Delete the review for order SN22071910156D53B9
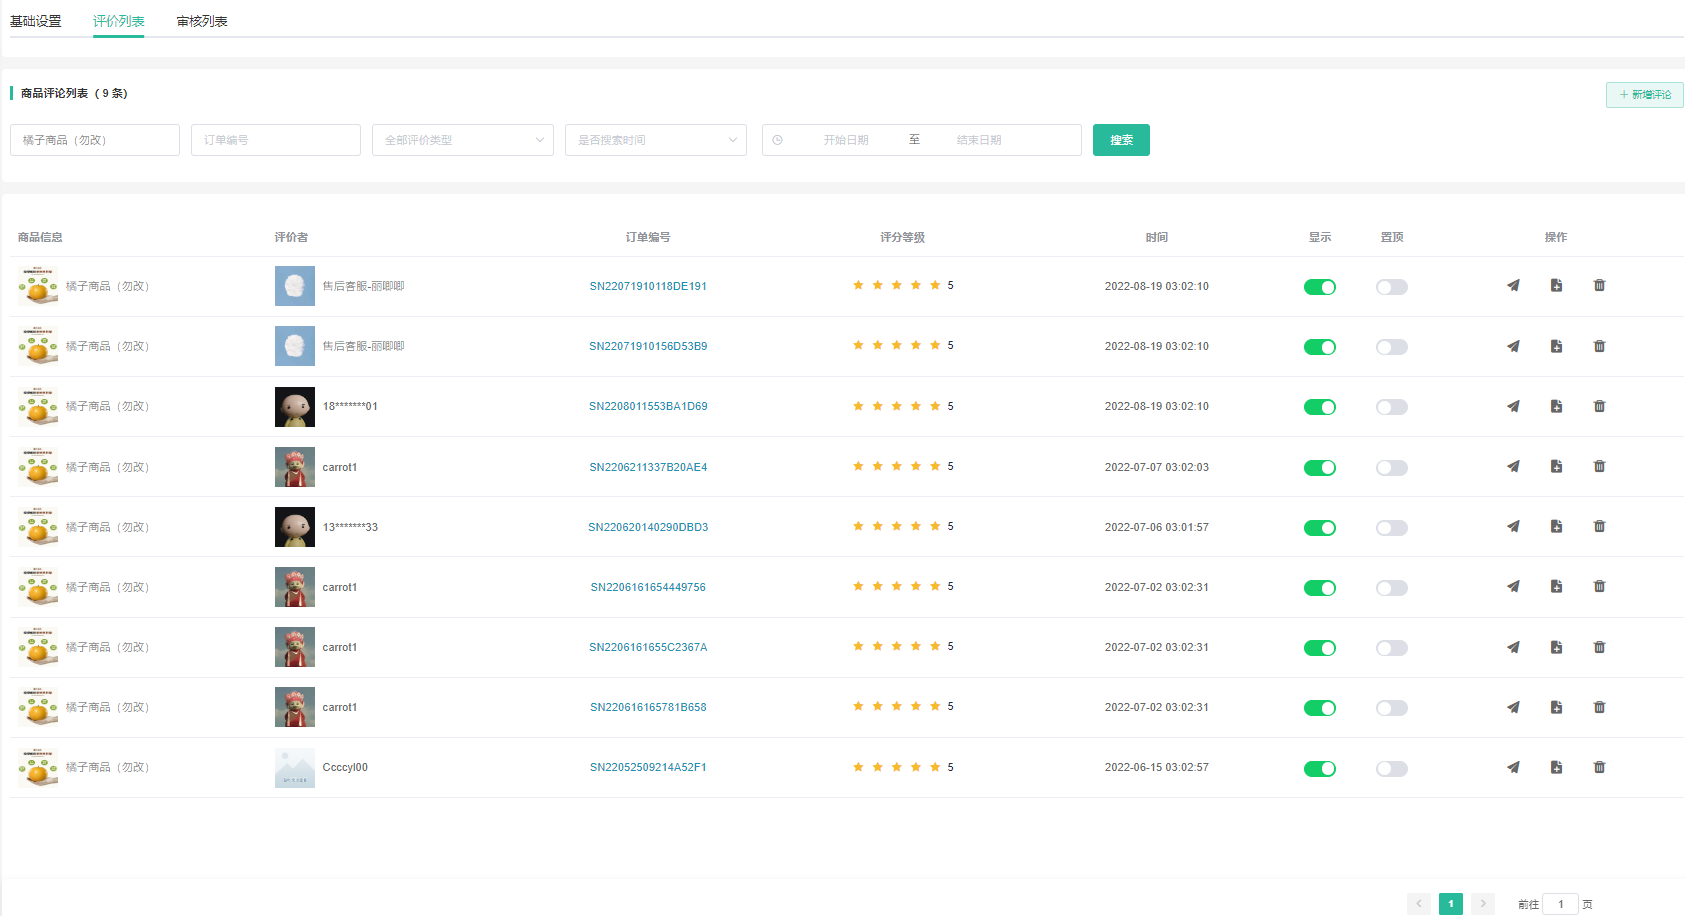 click(1599, 346)
